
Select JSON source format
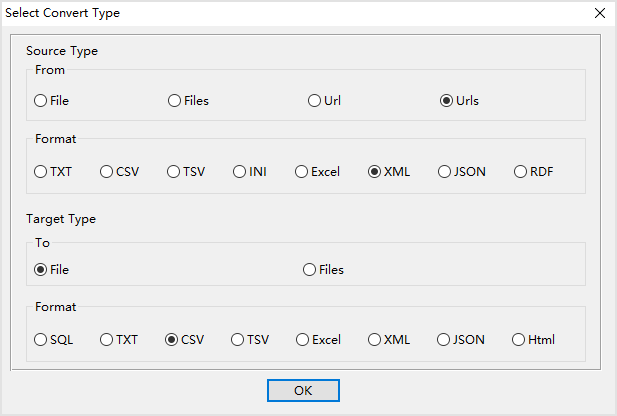[444, 172]
